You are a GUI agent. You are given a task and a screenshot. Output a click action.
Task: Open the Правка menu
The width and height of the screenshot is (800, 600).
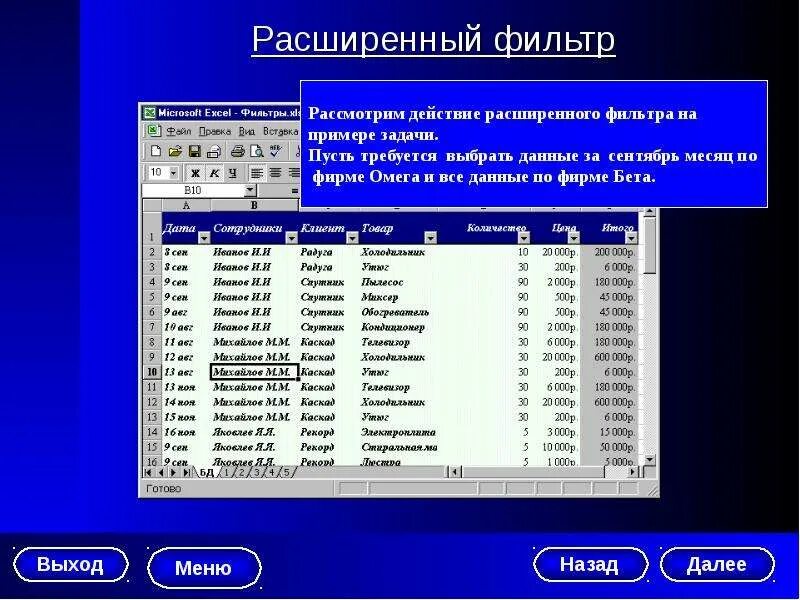(215, 131)
